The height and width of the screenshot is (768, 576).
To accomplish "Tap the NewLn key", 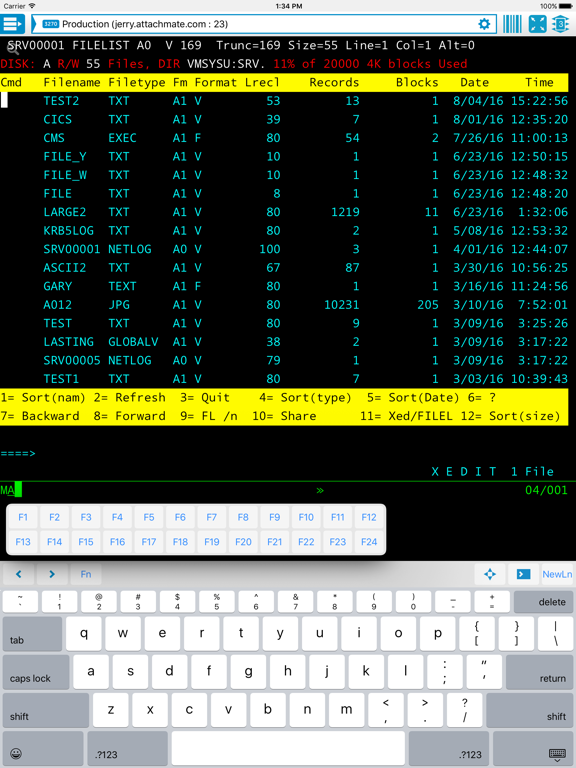I will coord(557,574).
